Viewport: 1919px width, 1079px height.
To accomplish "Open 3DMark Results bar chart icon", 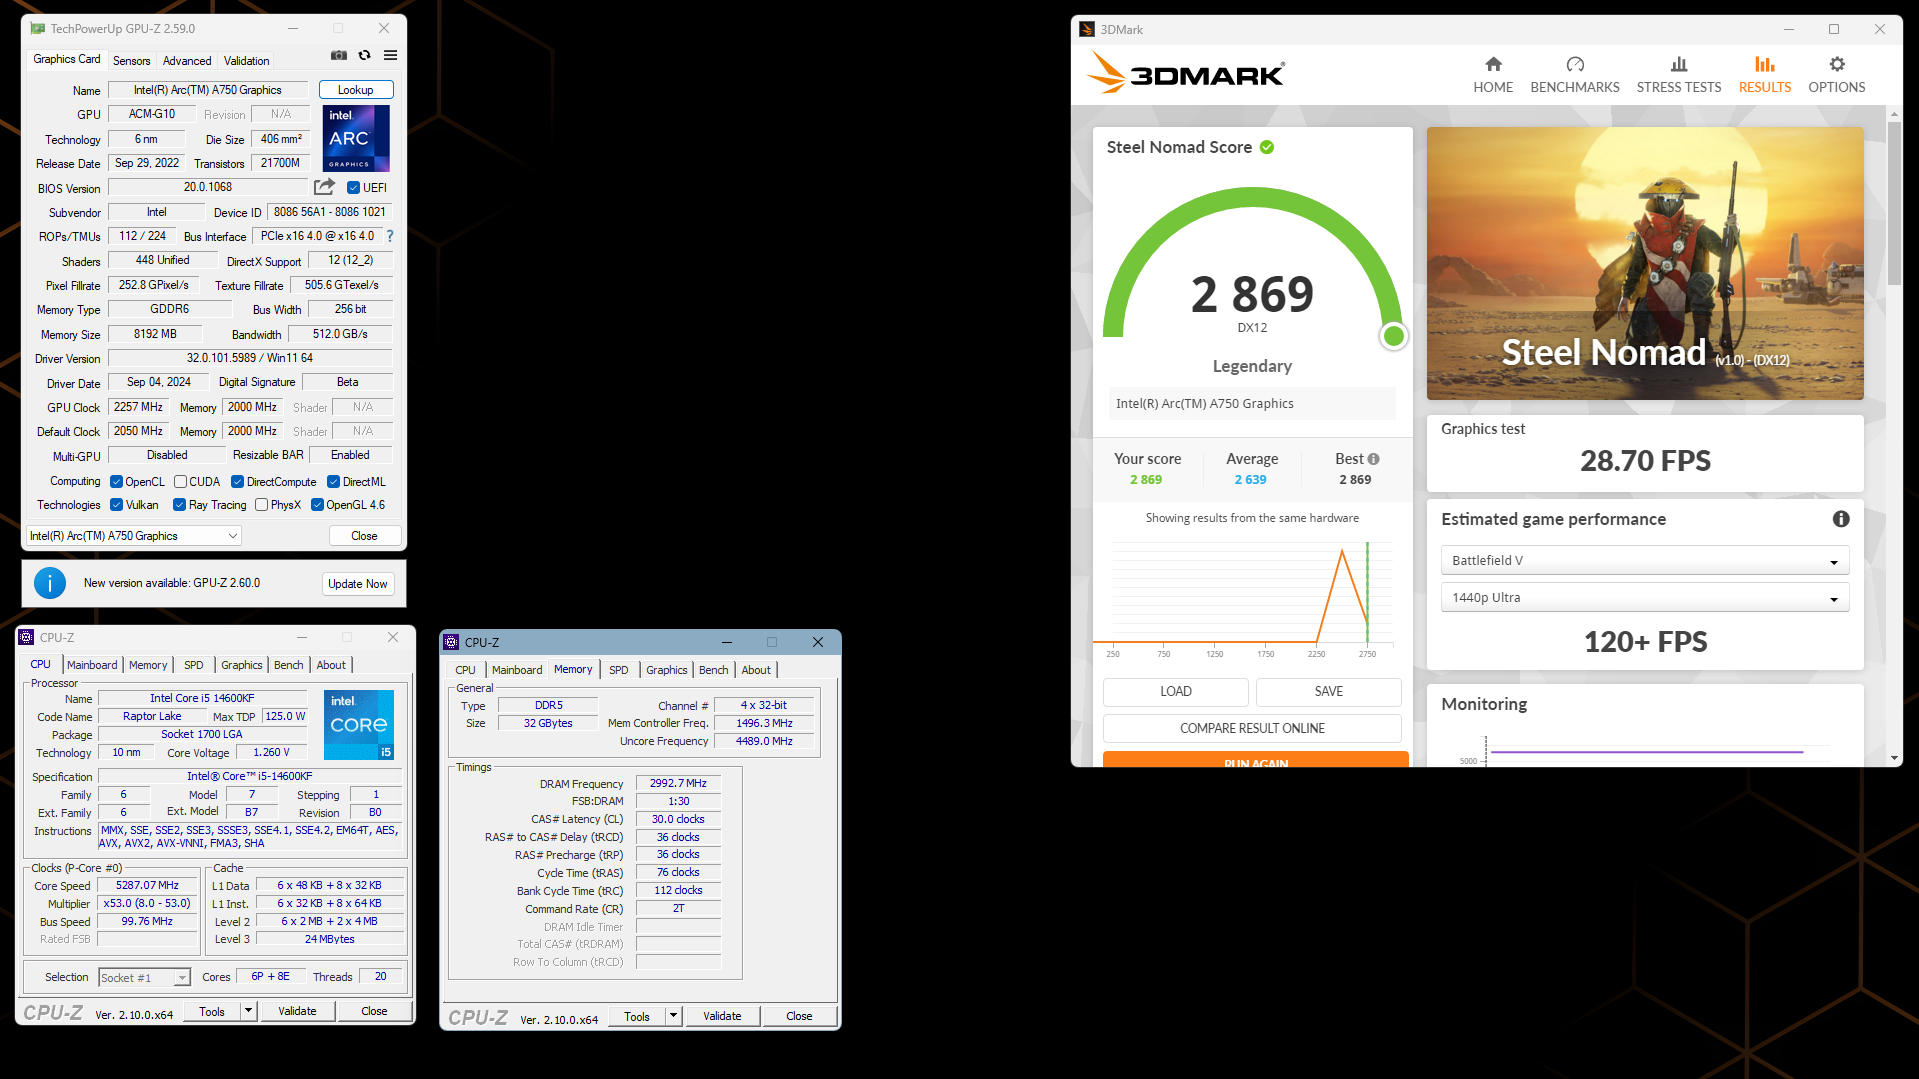I will (1765, 64).
